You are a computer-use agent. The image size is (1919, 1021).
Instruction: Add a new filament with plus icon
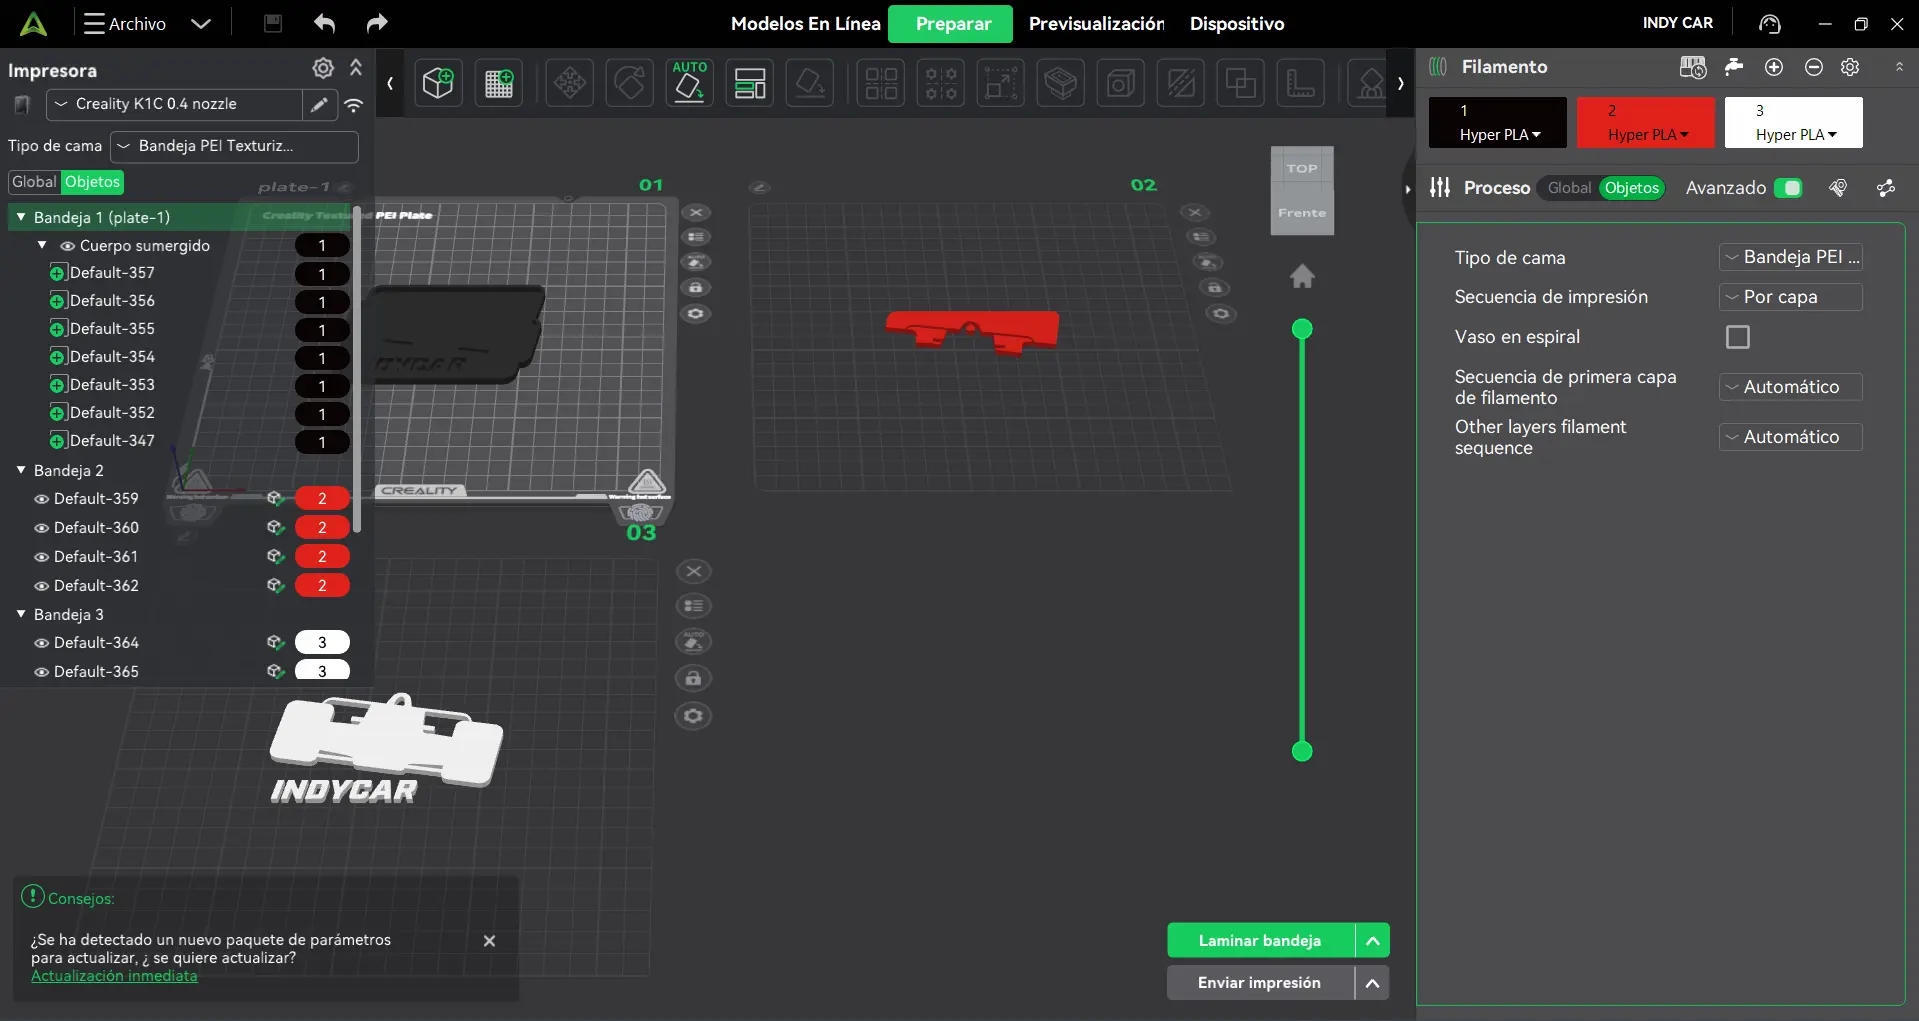[1774, 67]
